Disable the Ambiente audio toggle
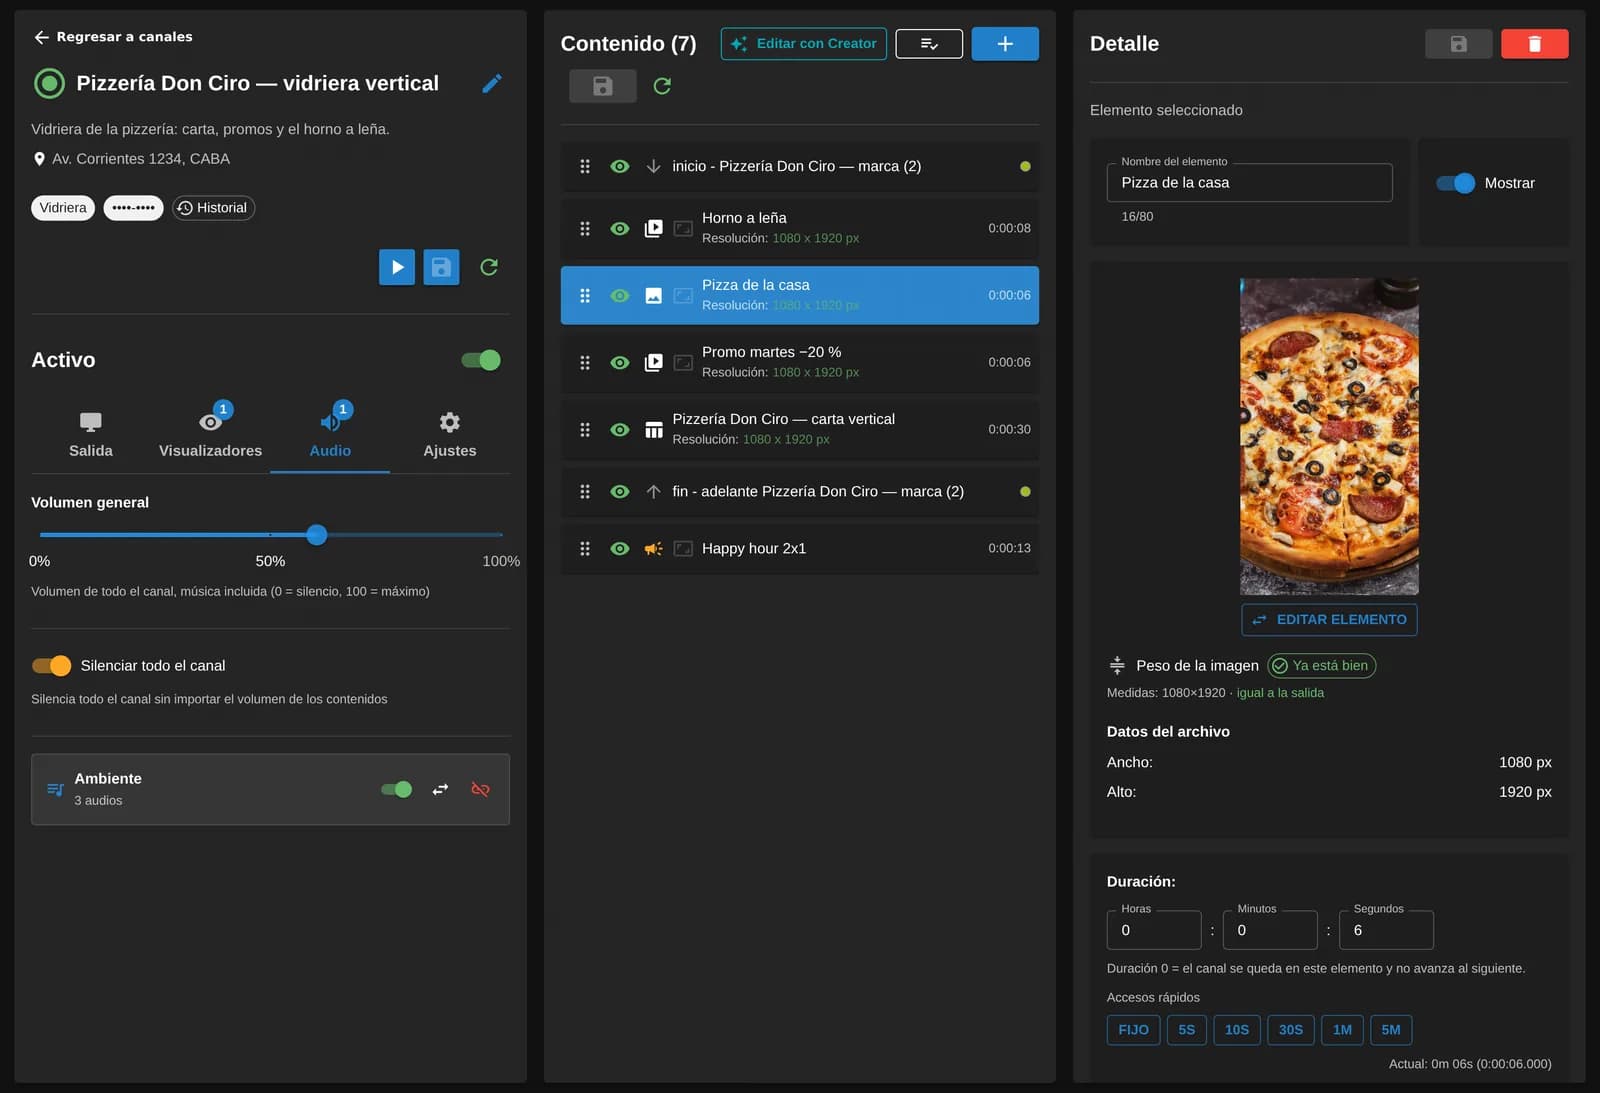 click(x=396, y=789)
